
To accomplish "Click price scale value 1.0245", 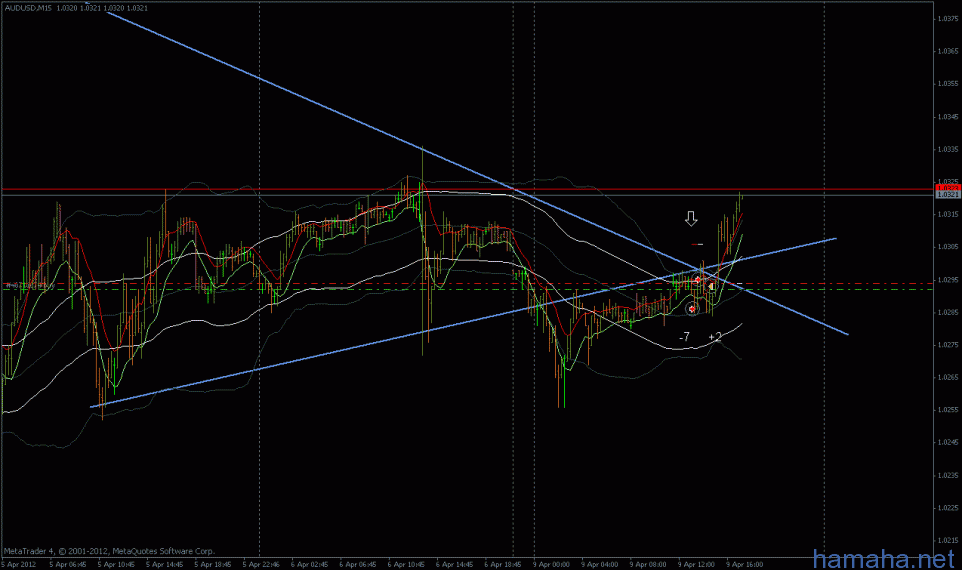I will 948,442.
